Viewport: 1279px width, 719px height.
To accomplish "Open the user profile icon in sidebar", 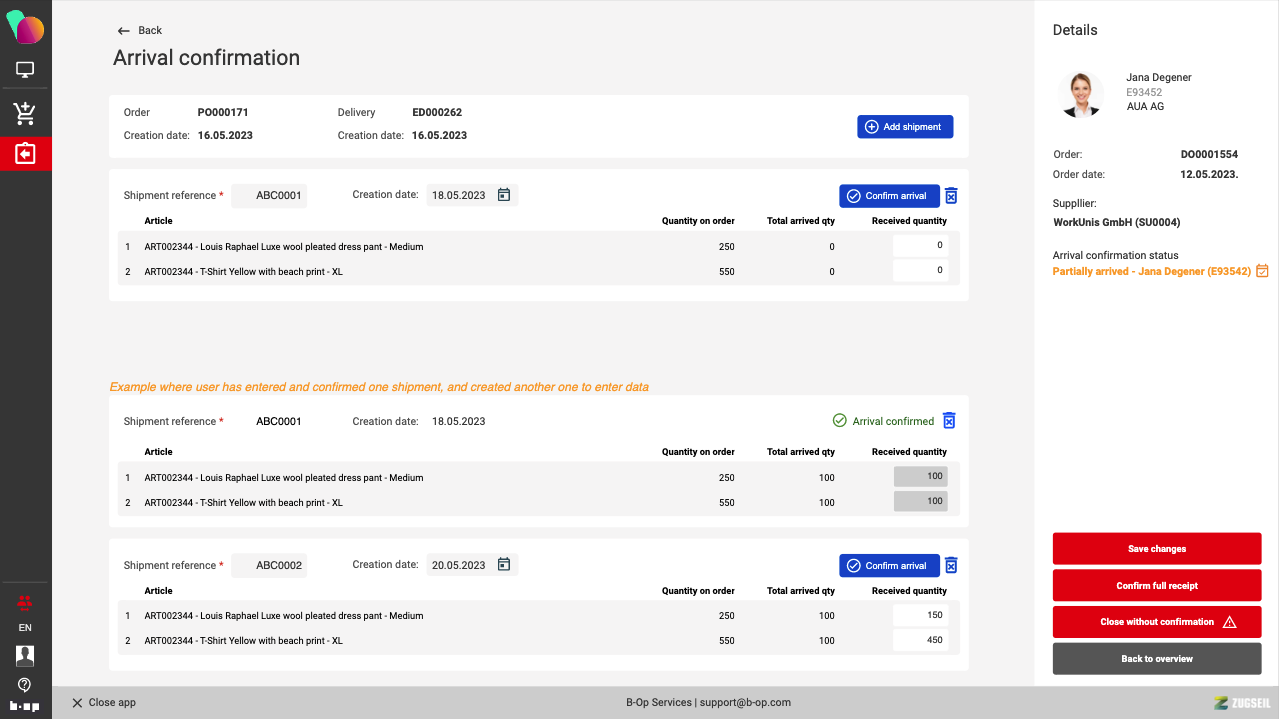I will tap(25, 655).
